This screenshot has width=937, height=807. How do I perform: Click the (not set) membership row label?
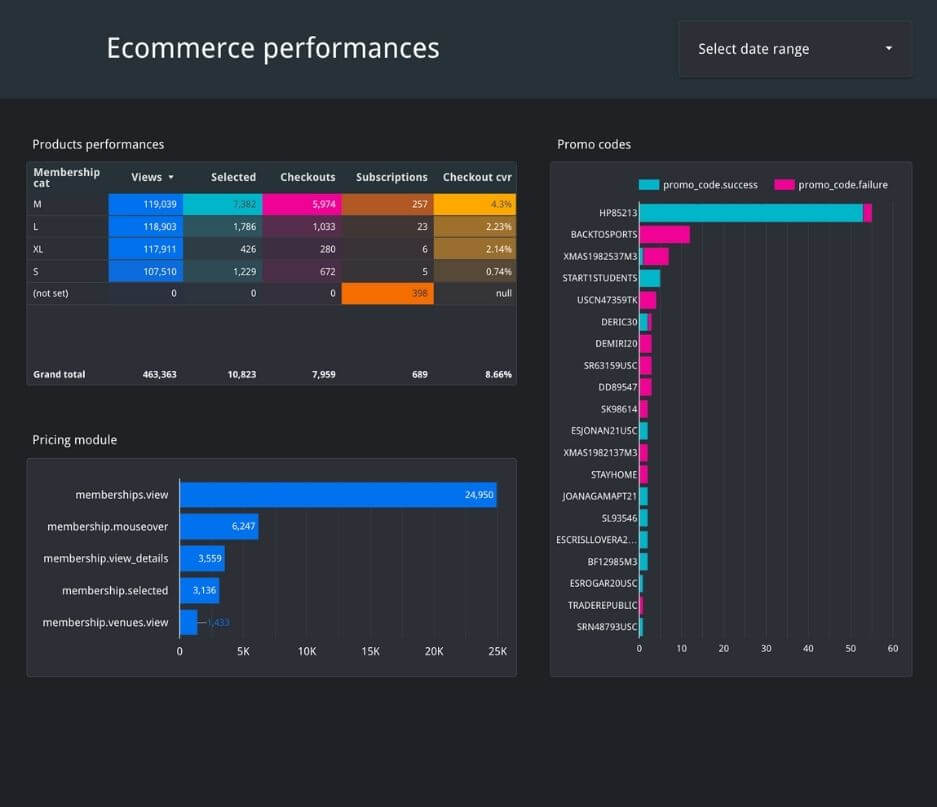tap(51, 294)
